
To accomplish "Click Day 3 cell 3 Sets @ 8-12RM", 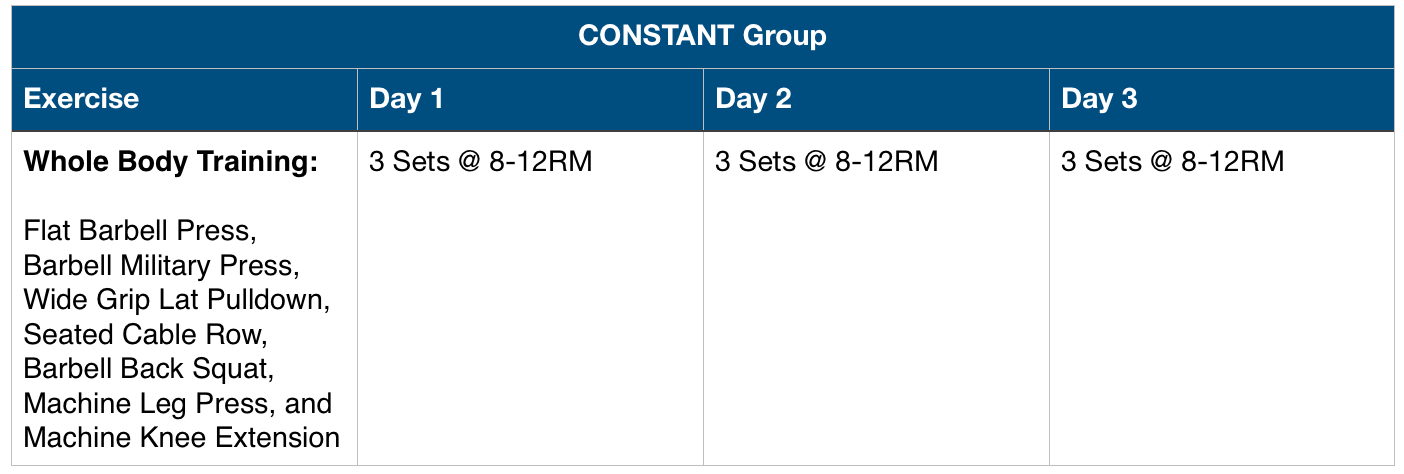I will [x=1173, y=162].
